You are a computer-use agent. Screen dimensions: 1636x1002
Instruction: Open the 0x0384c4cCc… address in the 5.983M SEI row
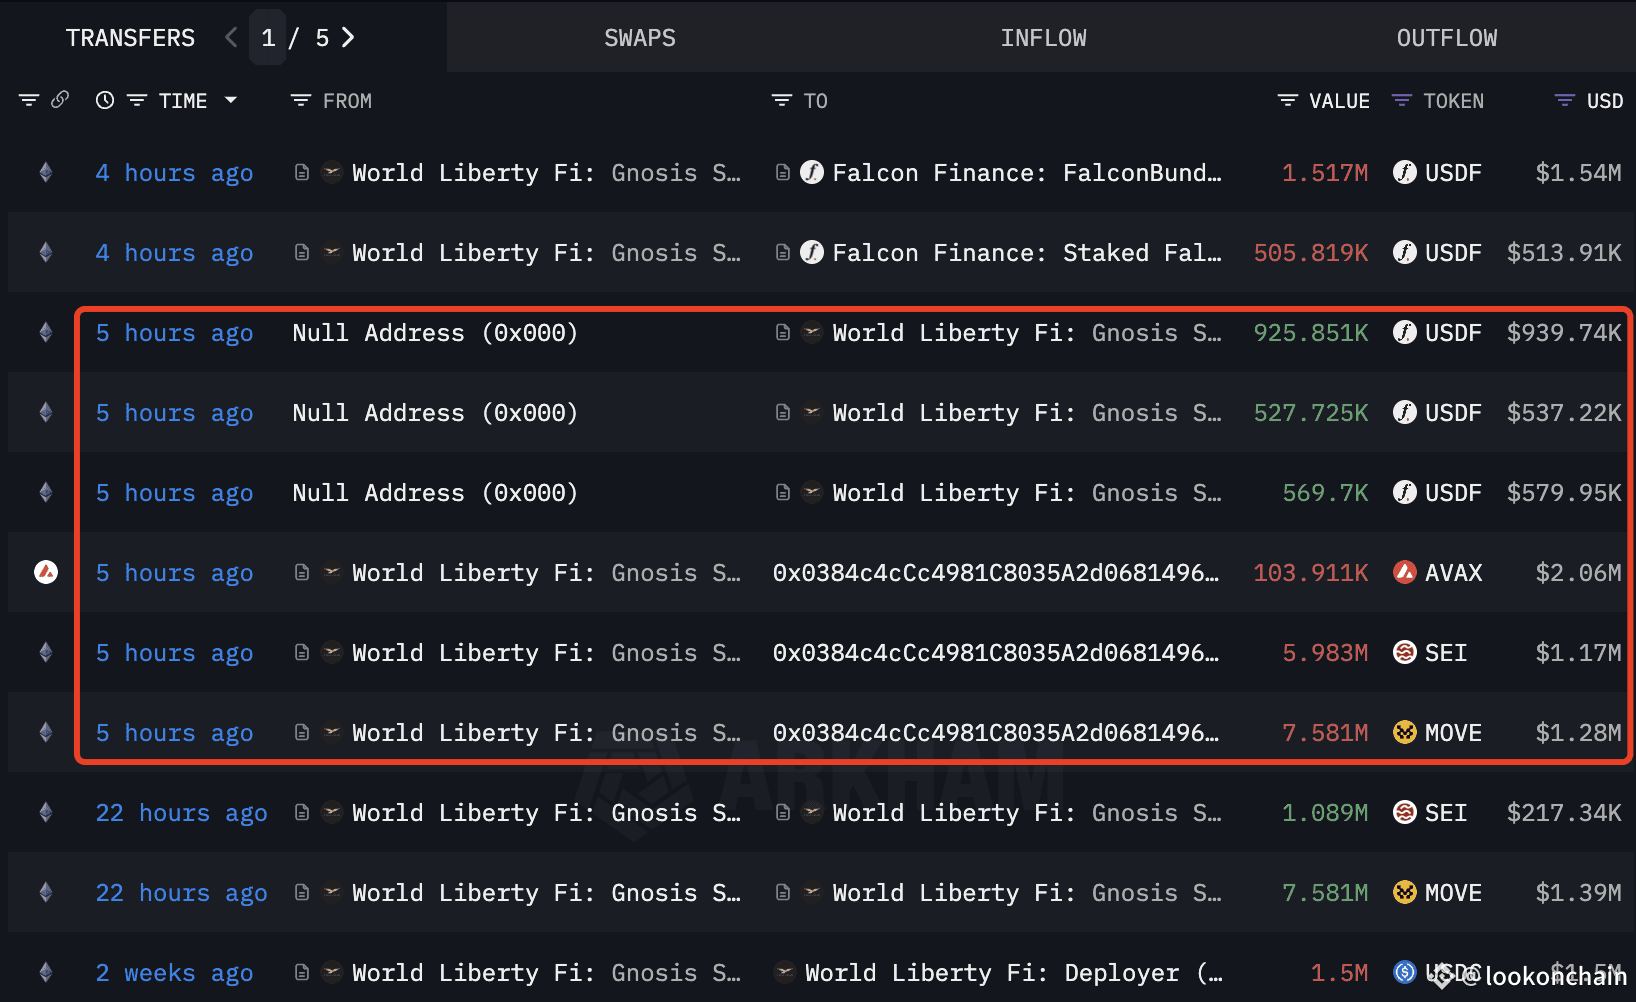coord(996,653)
